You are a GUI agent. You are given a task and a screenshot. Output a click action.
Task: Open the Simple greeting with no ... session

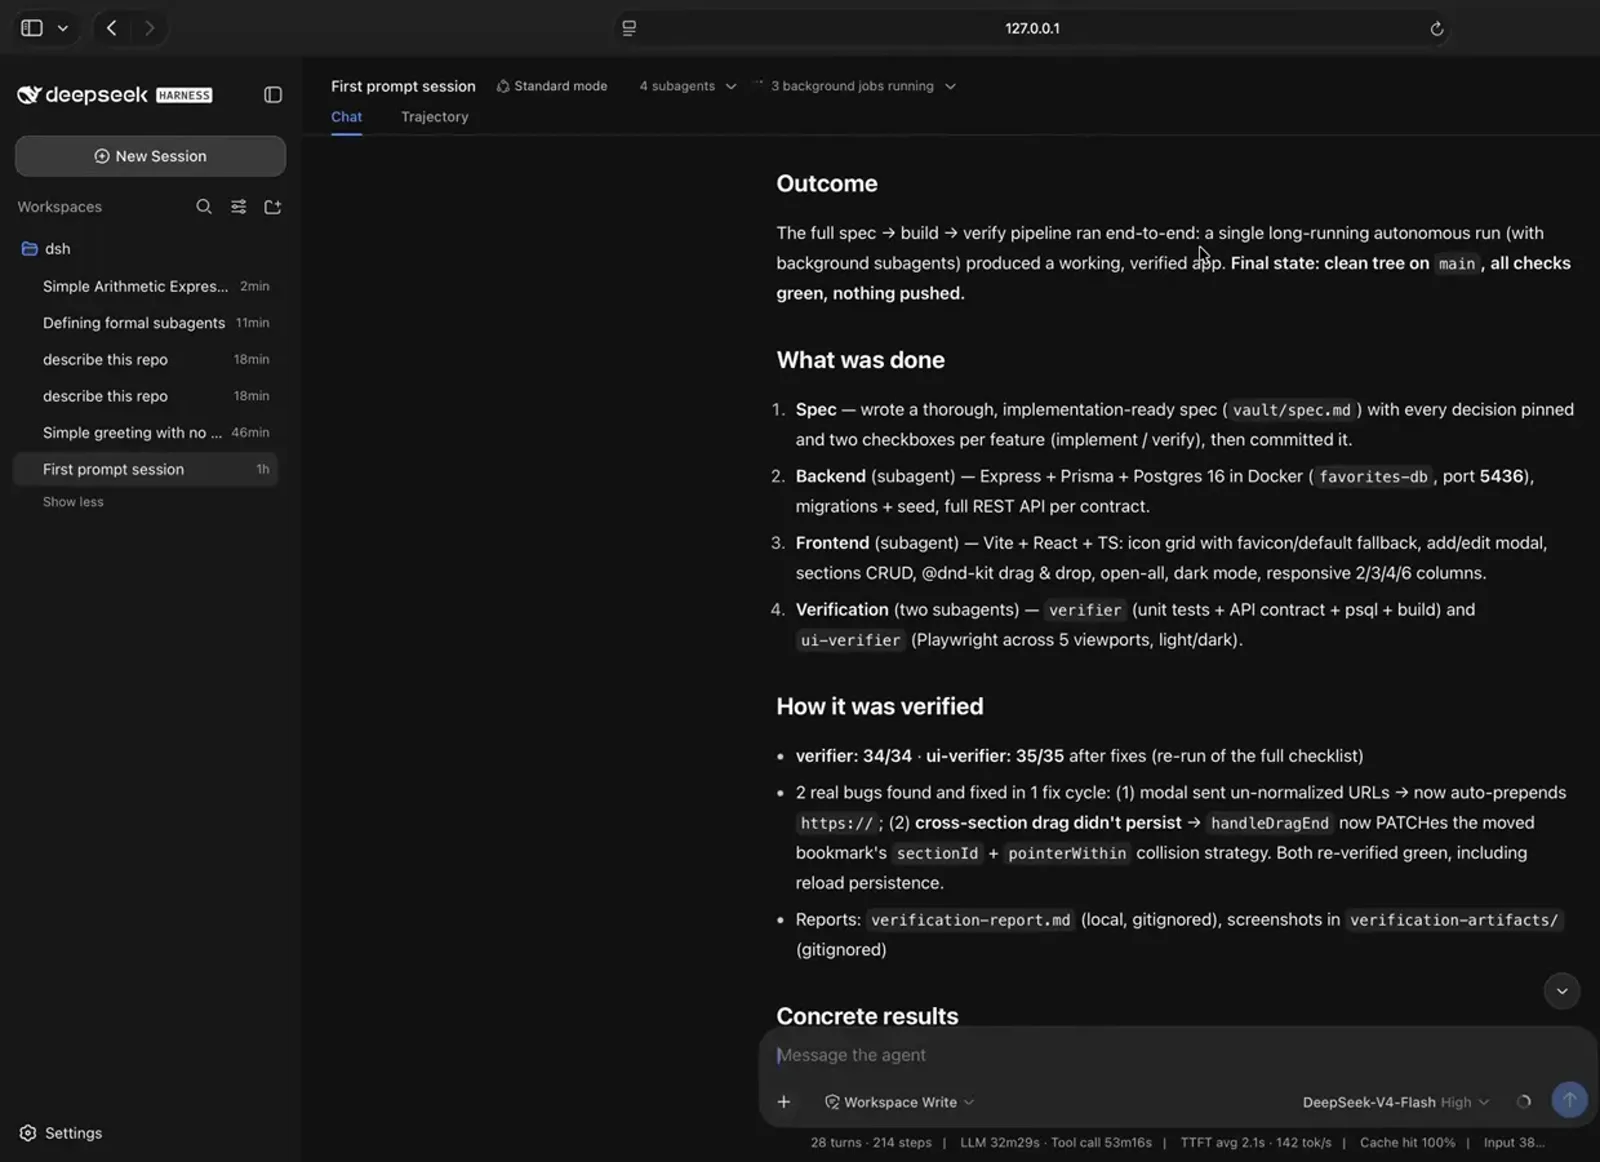[146, 433]
